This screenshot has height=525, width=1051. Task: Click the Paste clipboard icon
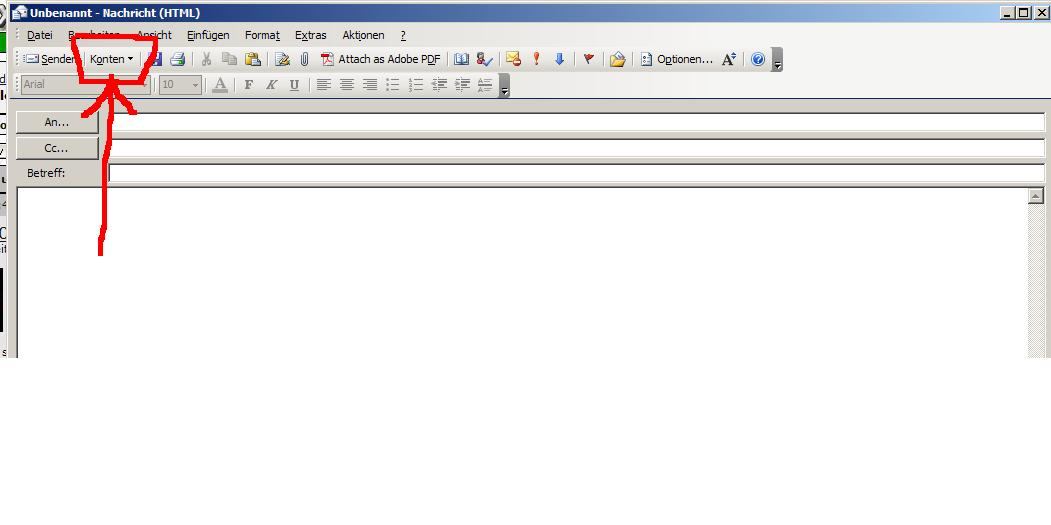[252, 59]
